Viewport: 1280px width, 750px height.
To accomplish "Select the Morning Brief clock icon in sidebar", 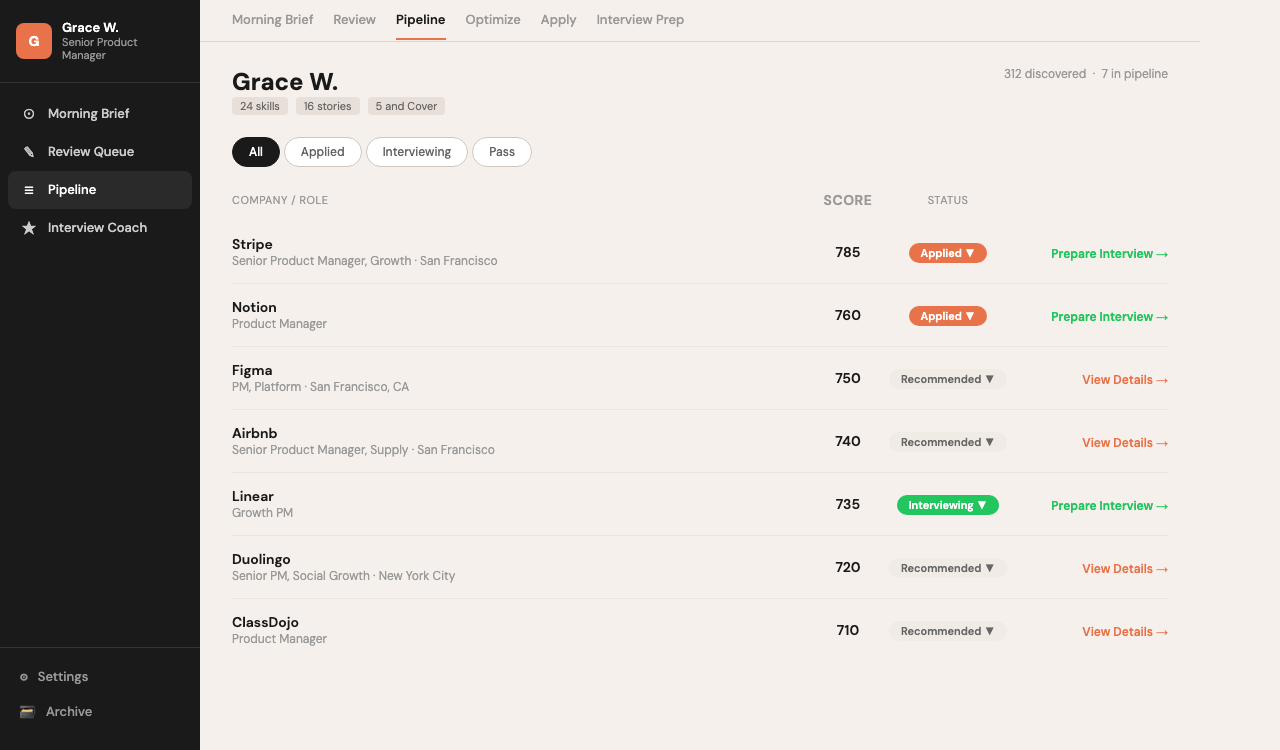I will [30, 113].
